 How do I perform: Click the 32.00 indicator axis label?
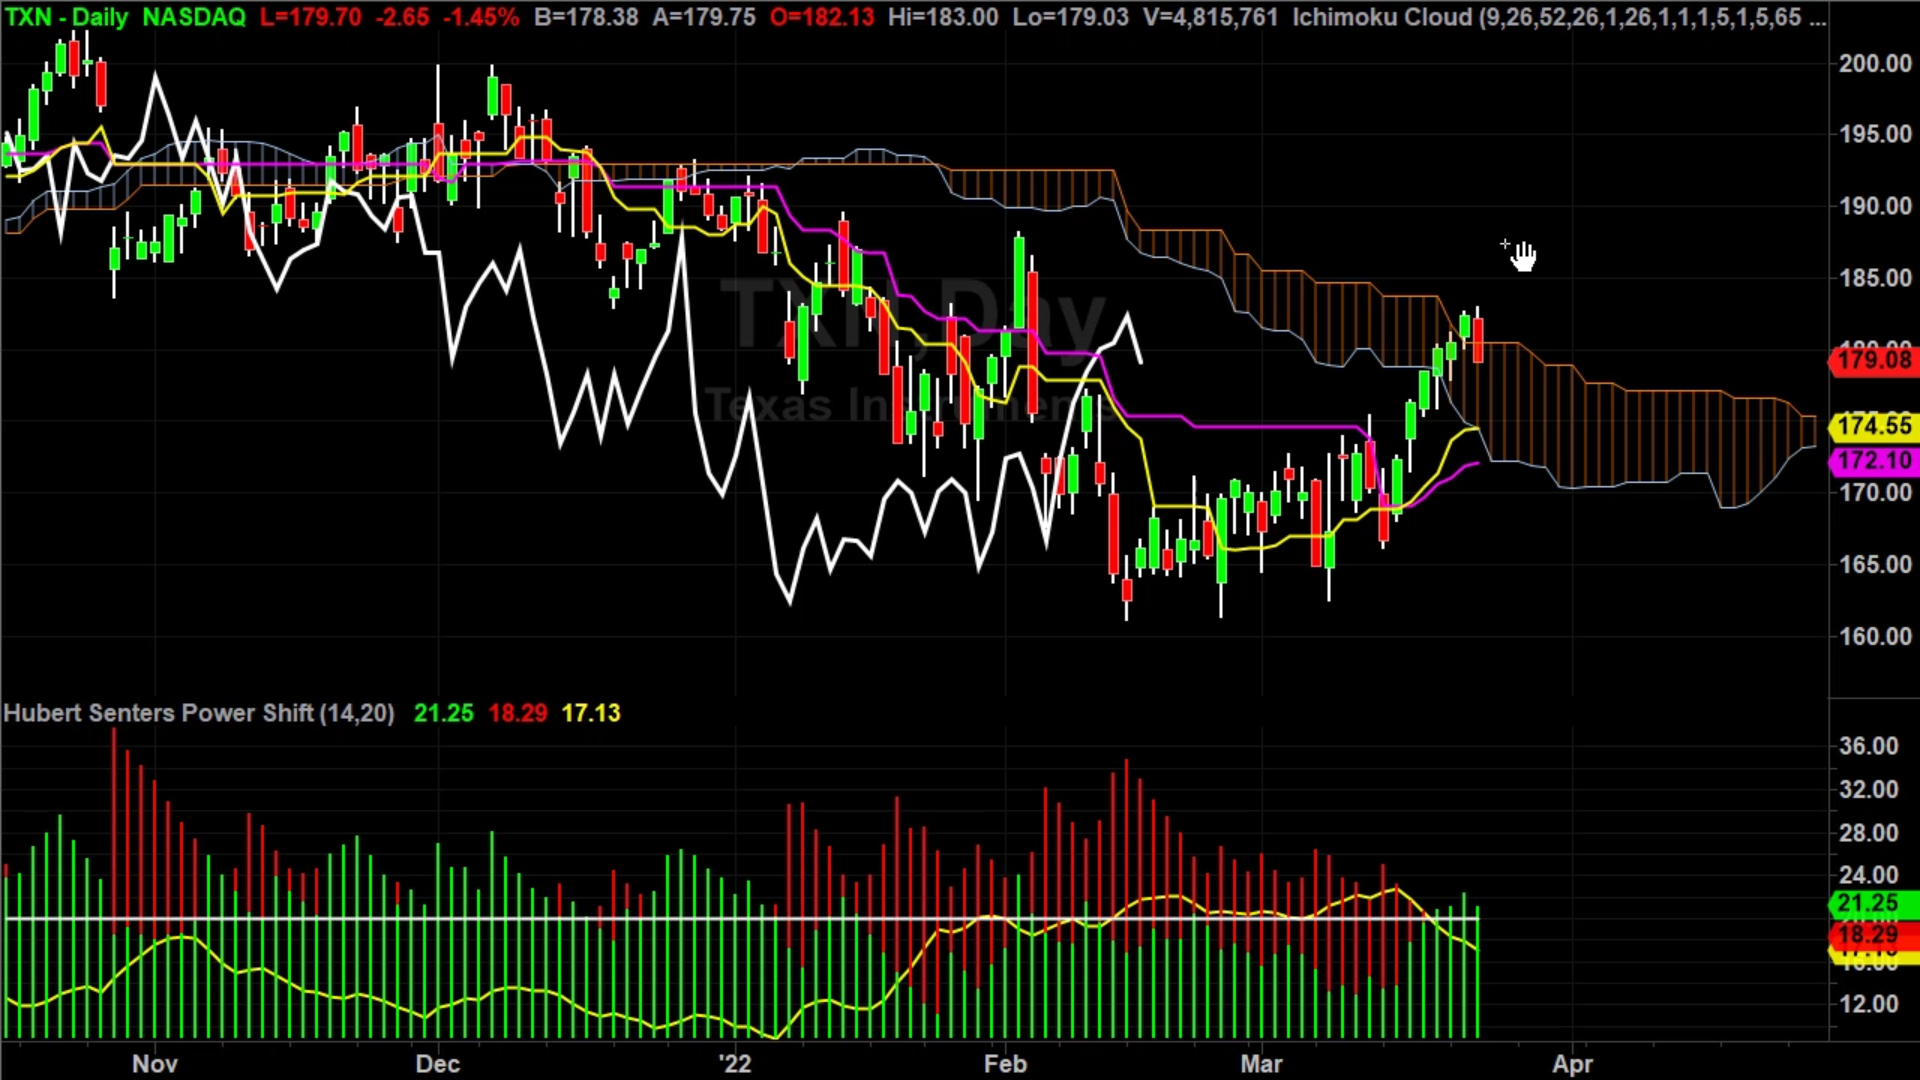tap(1868, 790)
